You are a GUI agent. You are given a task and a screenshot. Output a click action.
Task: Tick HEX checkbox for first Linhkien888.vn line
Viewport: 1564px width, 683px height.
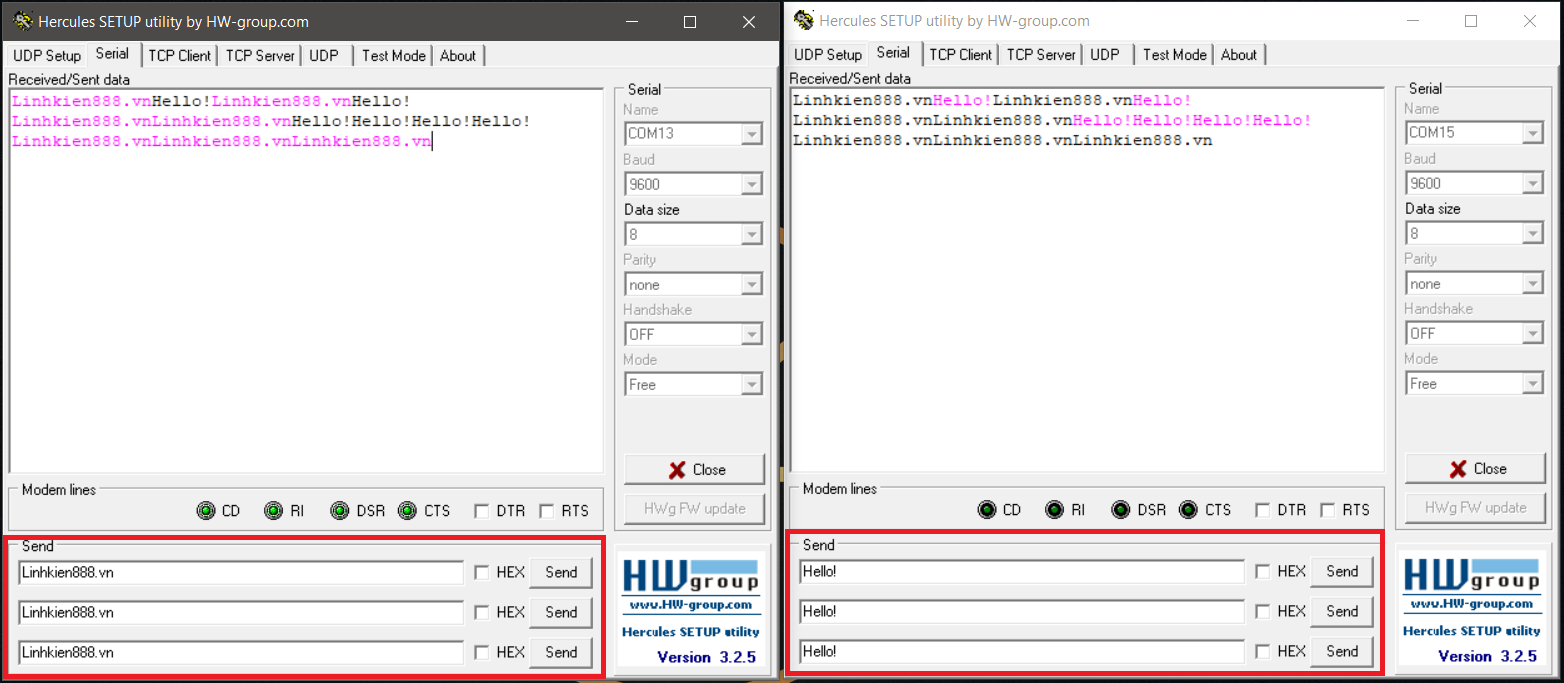click(482, 573)
